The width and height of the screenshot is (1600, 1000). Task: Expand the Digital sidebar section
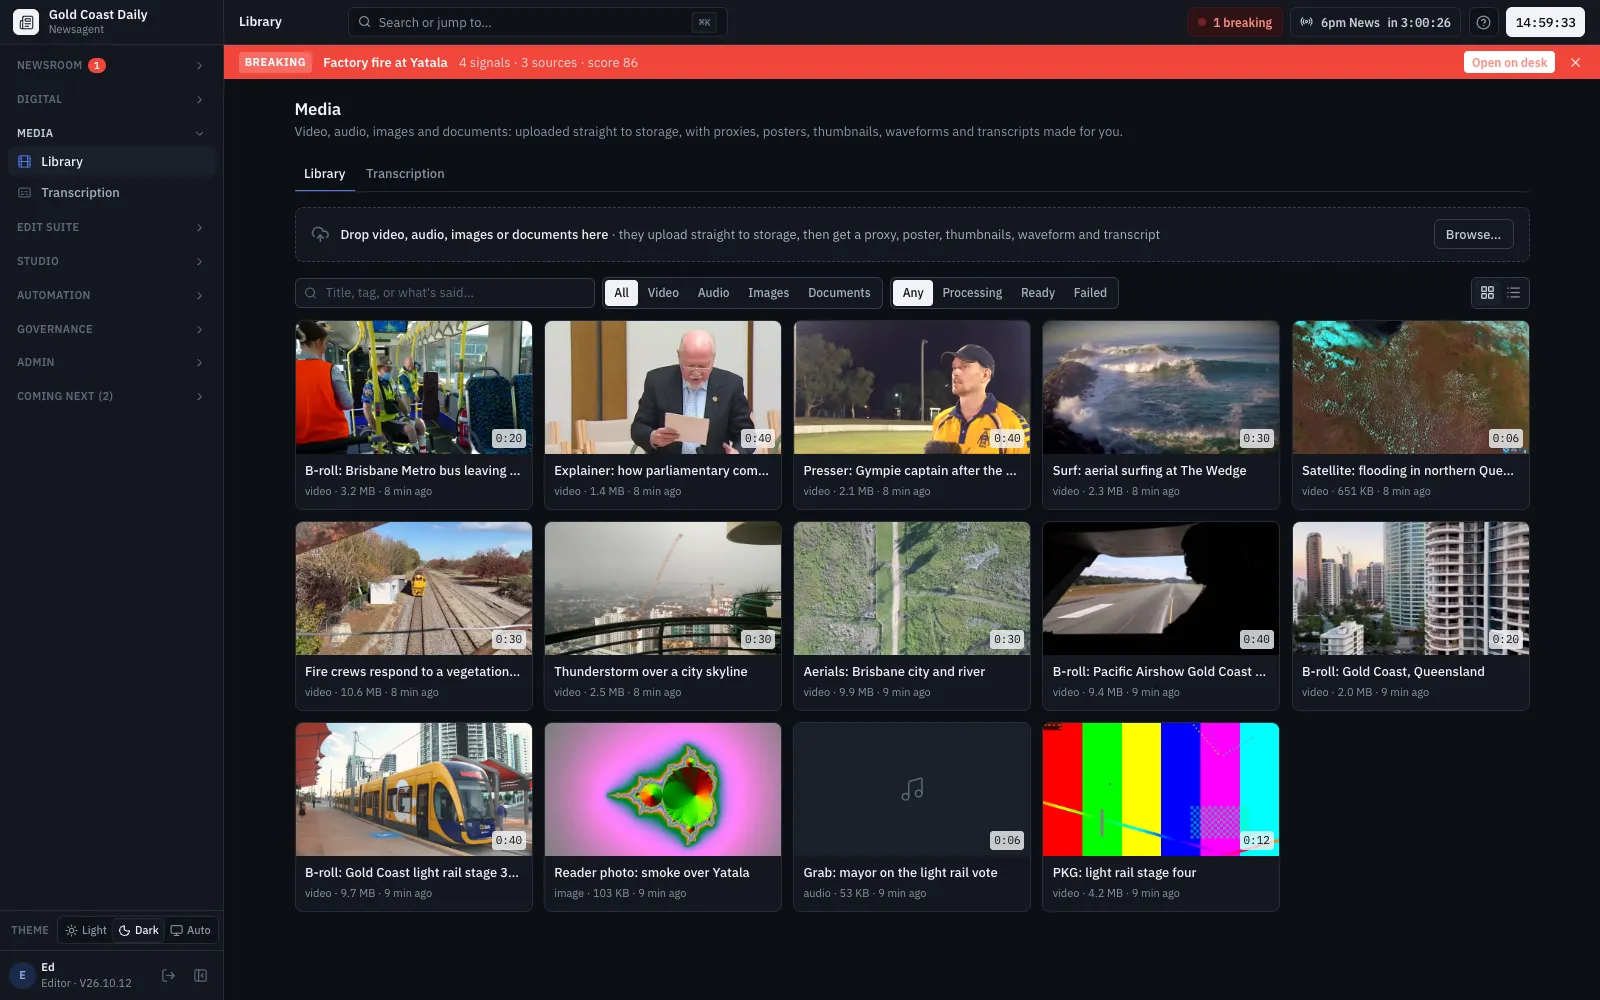(x=111, y=99)
